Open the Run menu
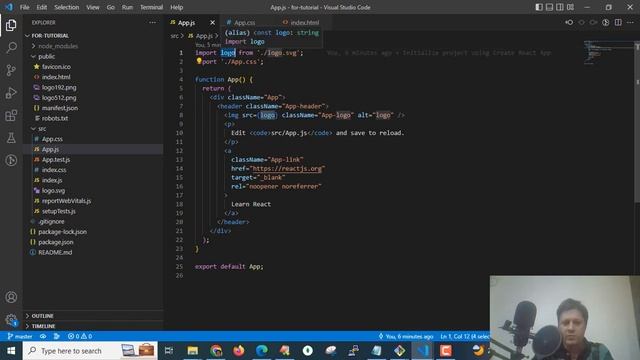640x360 pixels. 127,7
